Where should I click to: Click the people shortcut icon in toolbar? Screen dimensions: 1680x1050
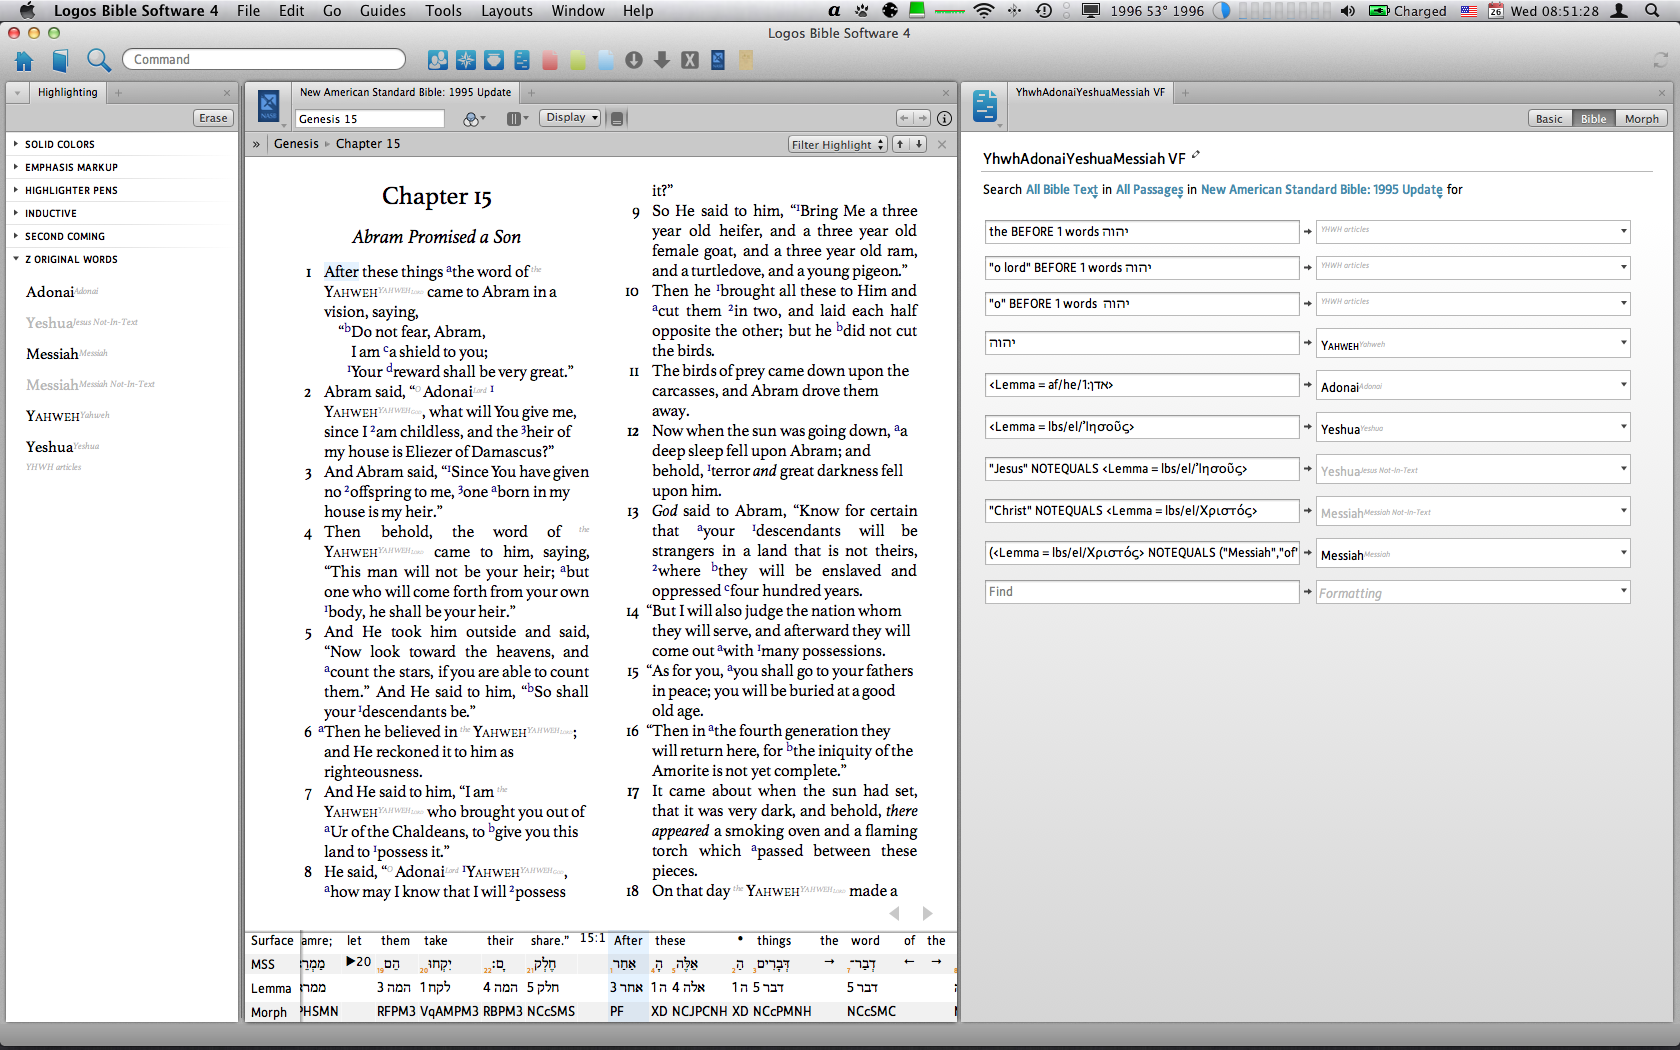click(438, 60)
